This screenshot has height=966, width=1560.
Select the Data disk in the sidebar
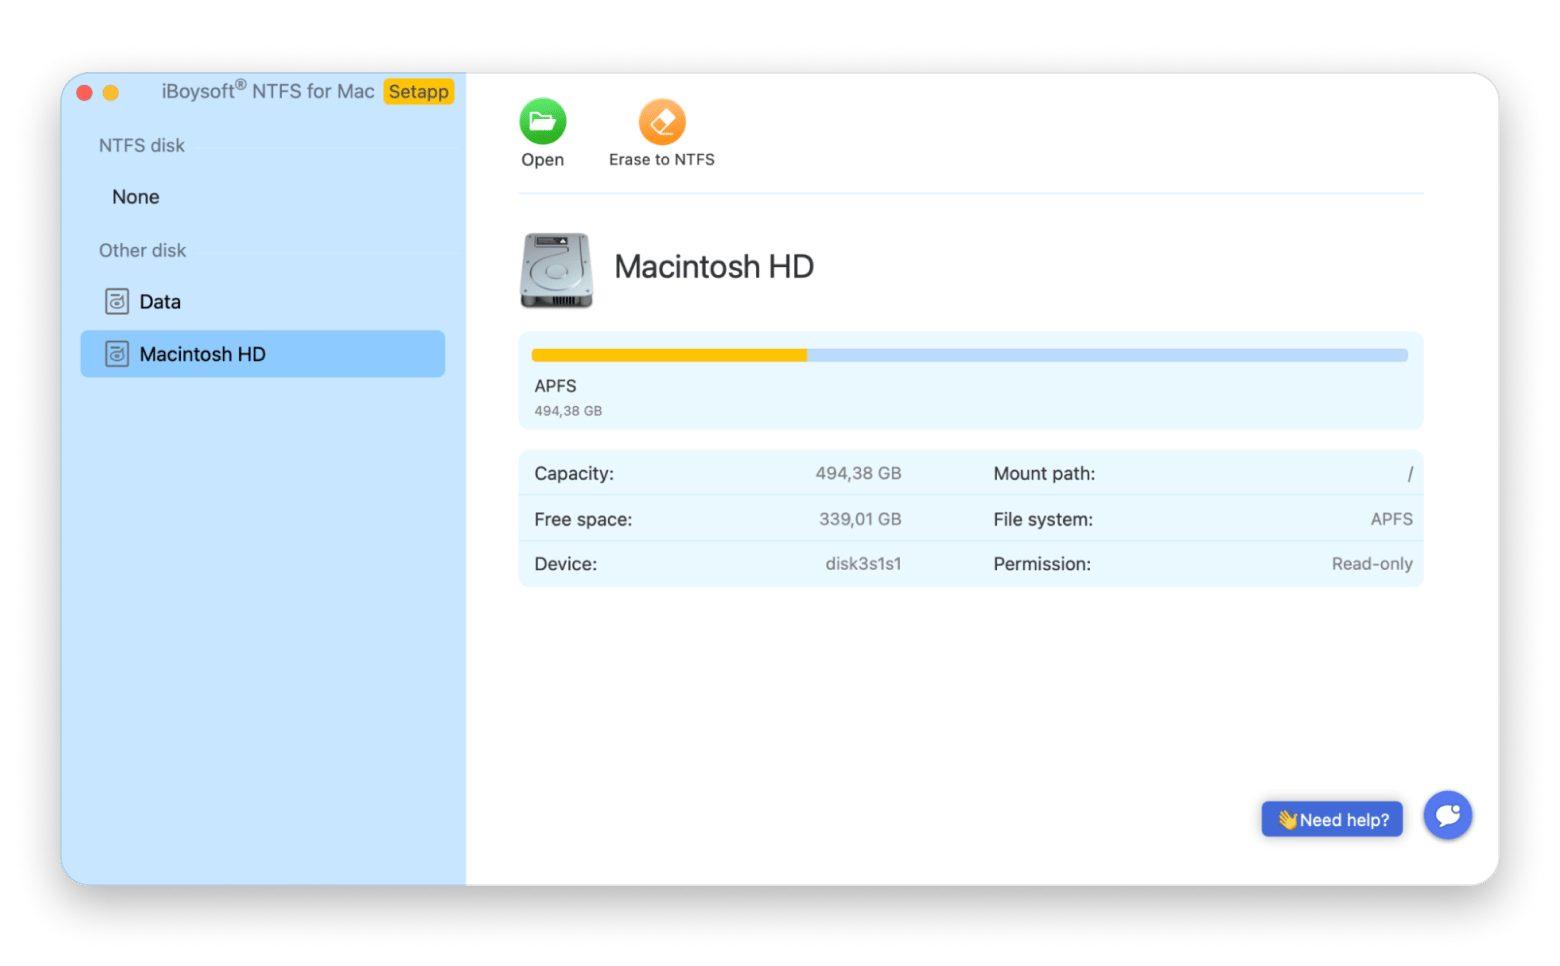[x=160, y=302]
